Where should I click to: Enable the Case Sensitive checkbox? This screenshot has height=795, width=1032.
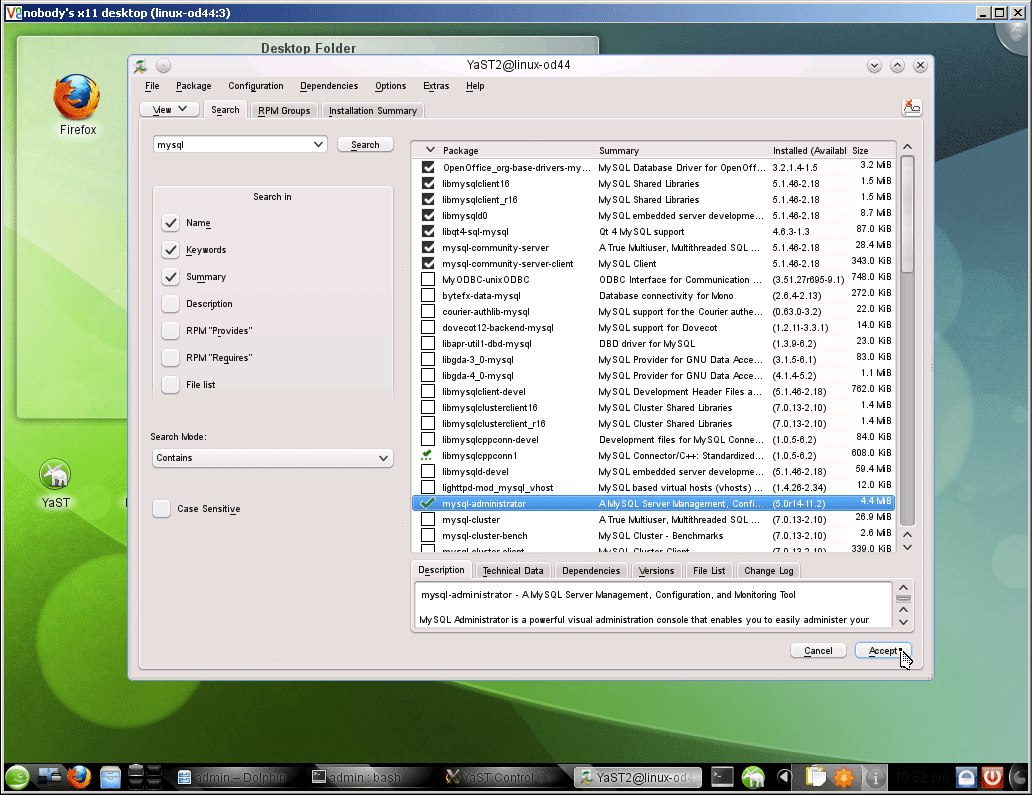click(161, 509)
